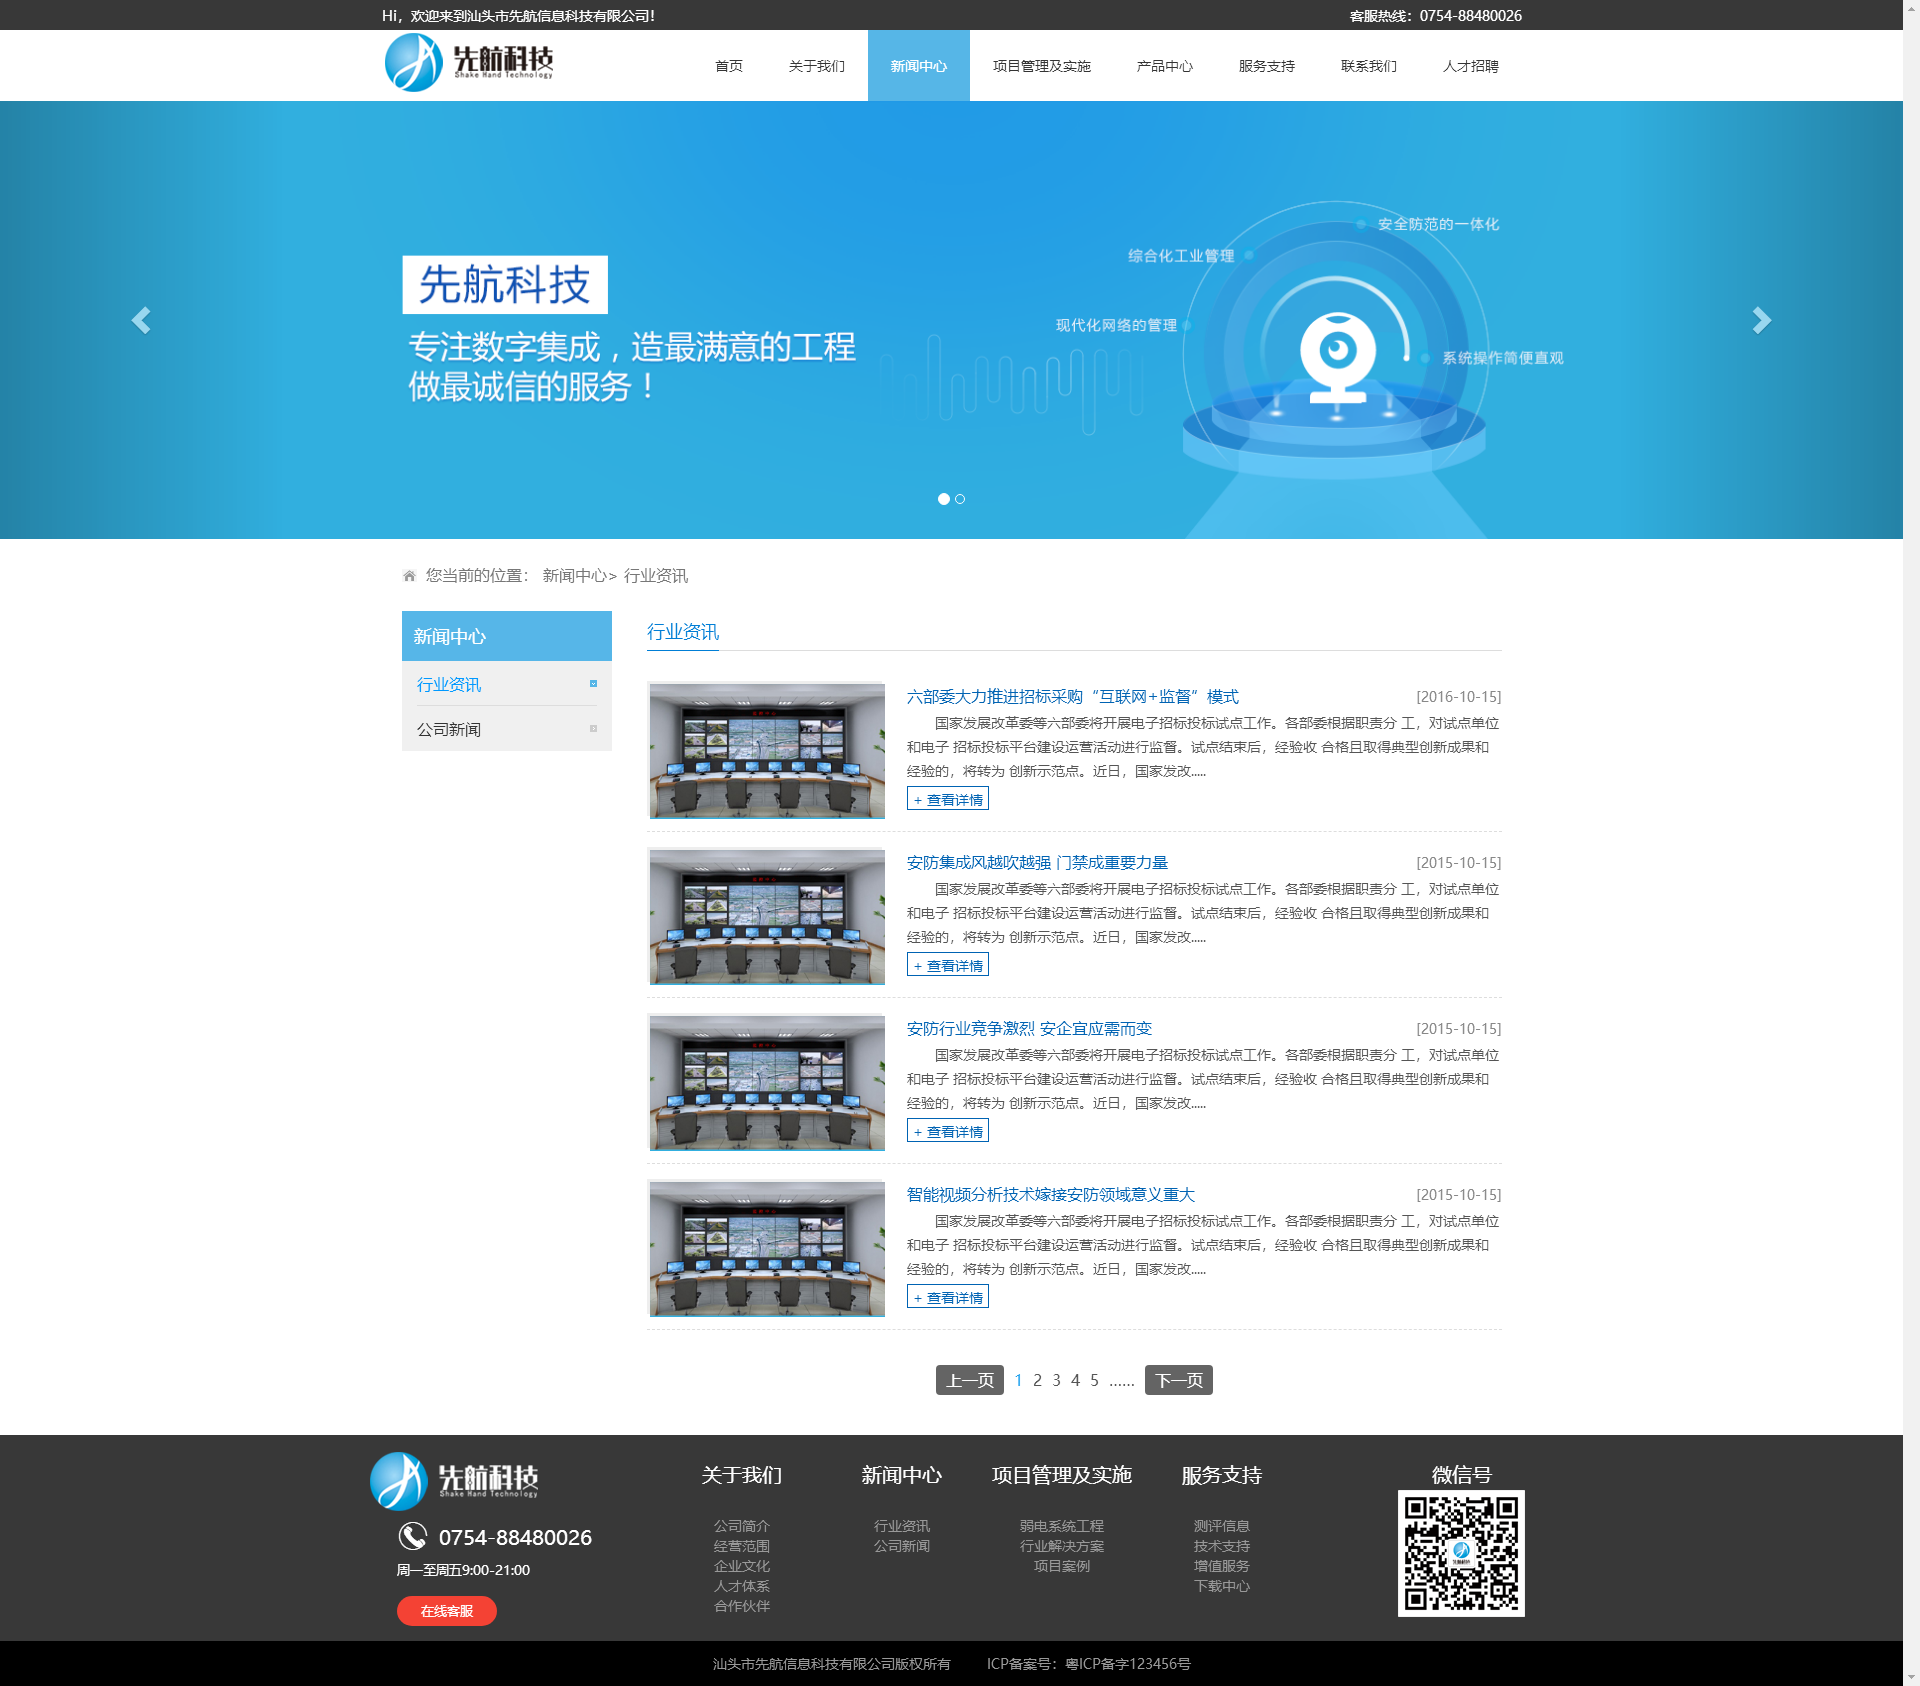Viewport: 1920px width, 1686px height.
Task: Click the next slide arrow on banner
Action: click(1761, 320)
